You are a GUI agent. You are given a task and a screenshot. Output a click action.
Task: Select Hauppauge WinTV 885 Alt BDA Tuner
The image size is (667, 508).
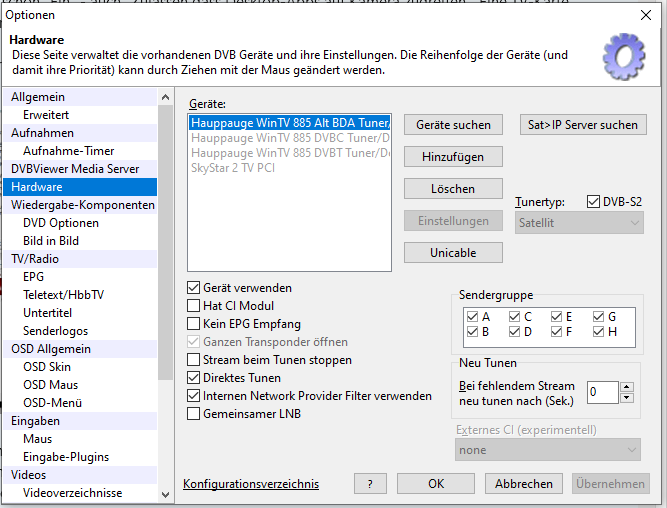point(289,123)
